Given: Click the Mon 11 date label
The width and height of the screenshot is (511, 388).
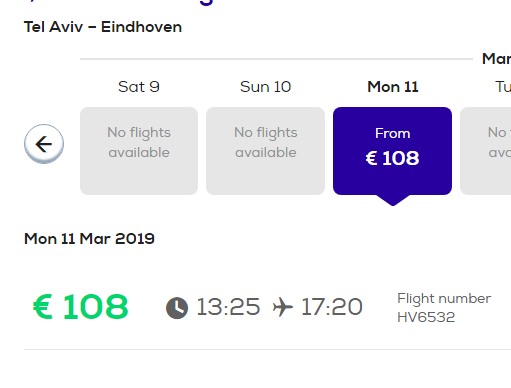Looking at the screenshot, I should tap(393, 87).
